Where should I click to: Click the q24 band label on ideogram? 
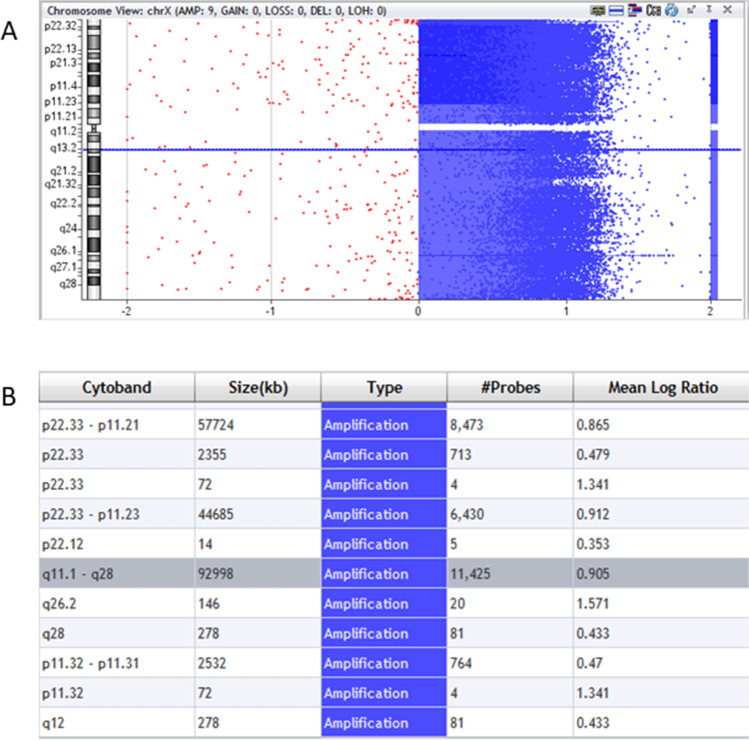(x=68, y=228)
